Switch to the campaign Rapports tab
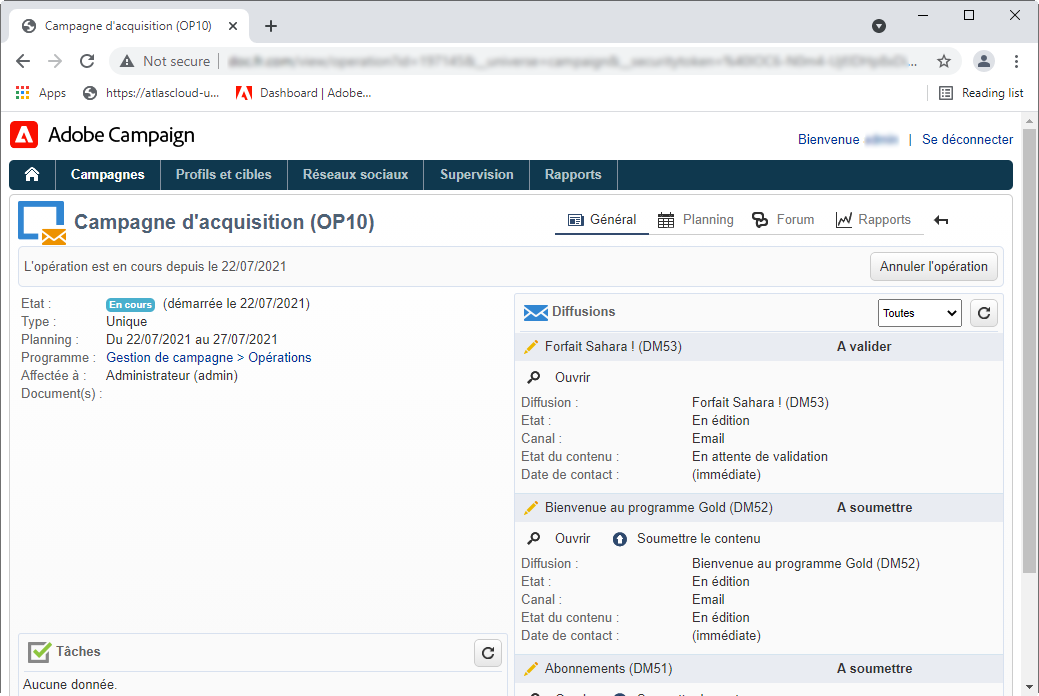 pyautogui.click(x=873, y=219)
